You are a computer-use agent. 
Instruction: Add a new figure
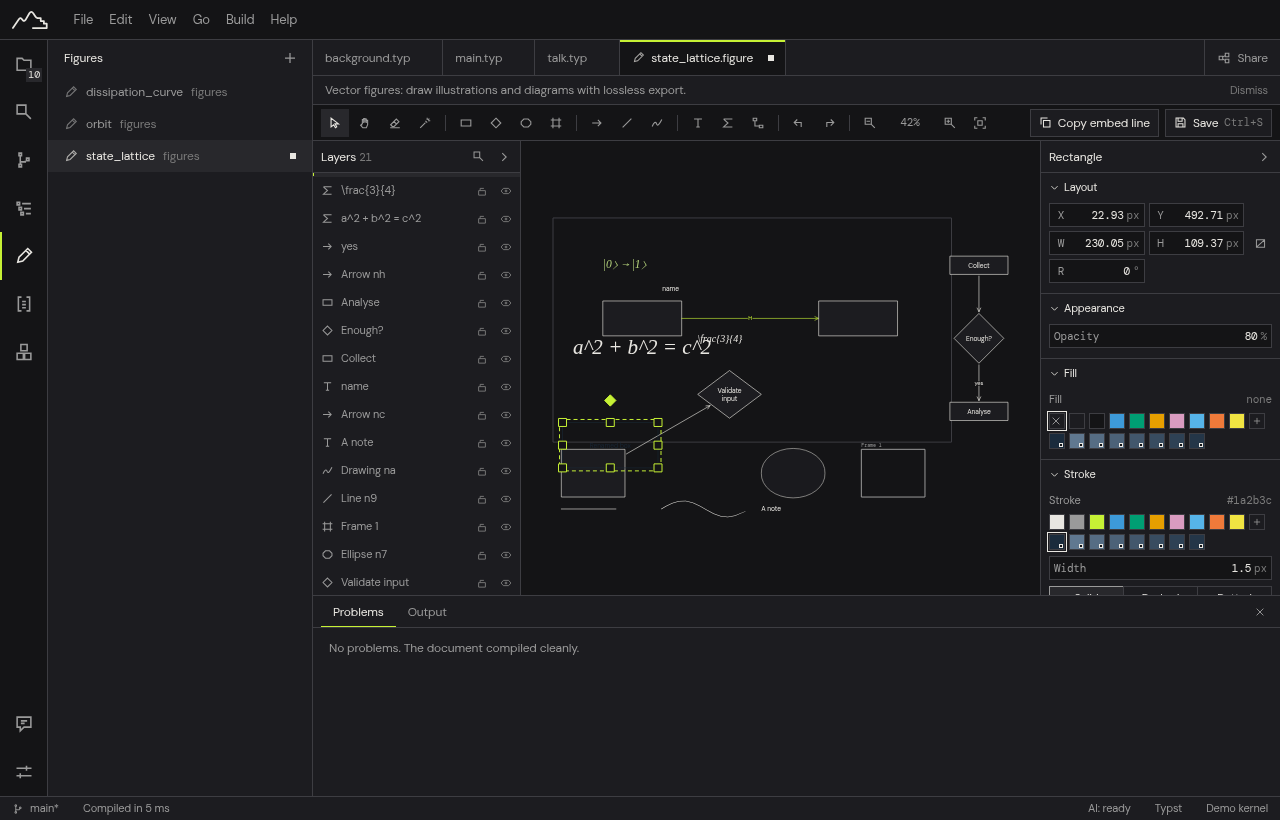click(x=290, y=58)
